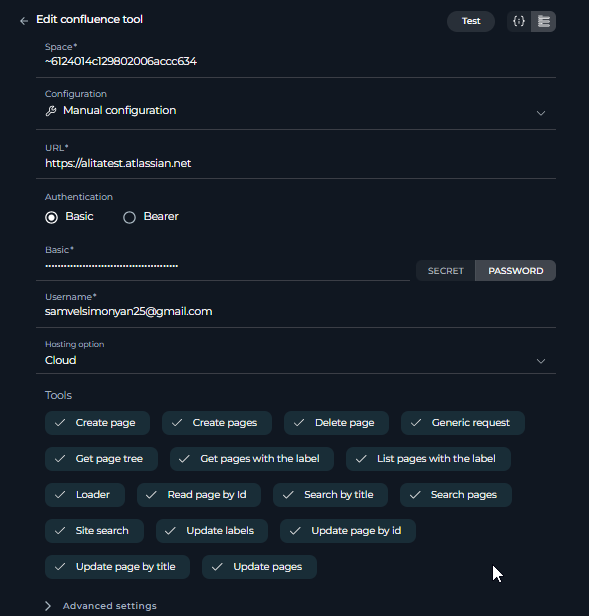Image resolution: width=589 pixels, height=616 pixels.
Task: Switch to JSON code view icon
Action: pos(519,21)
